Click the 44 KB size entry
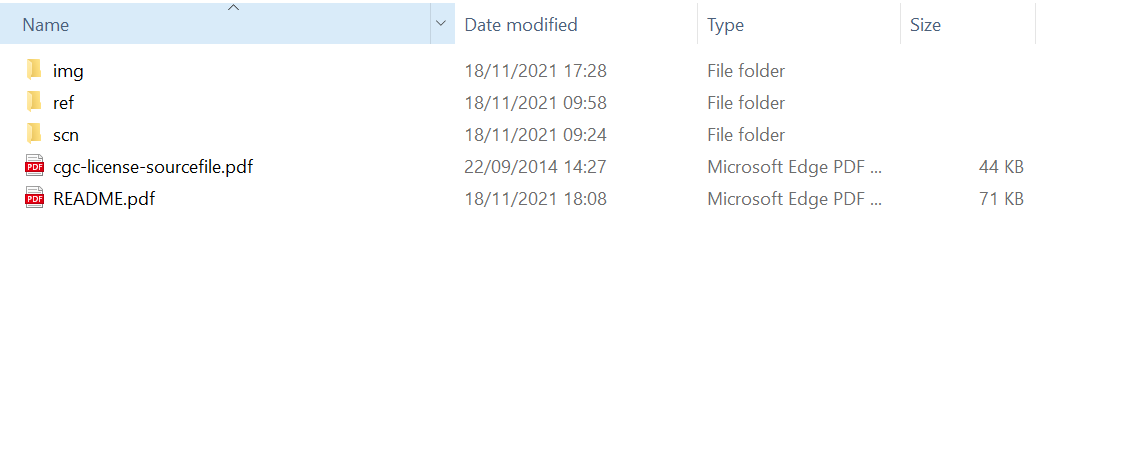Screen dimensions: 1126x472 pyautogui.click(x=1001, y=167)
